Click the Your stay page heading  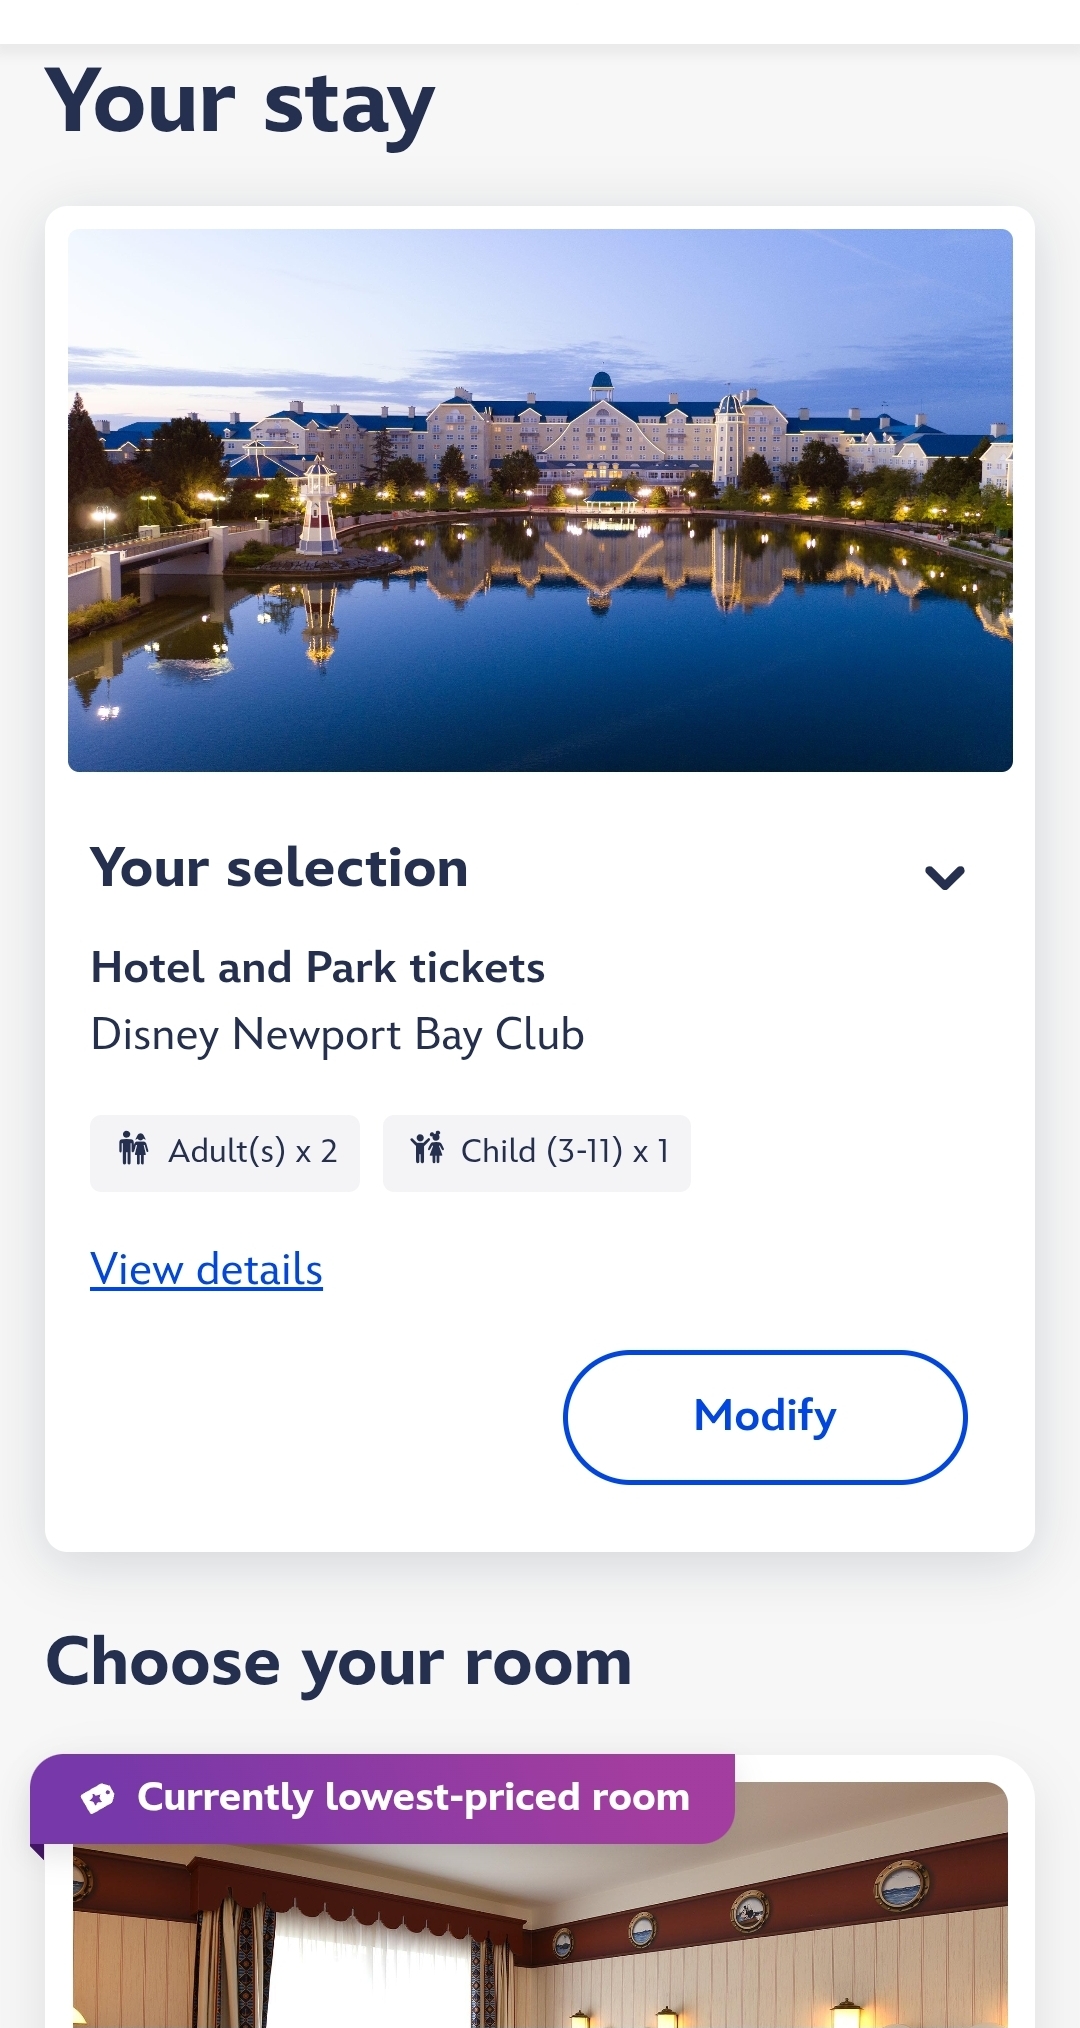[240, 104]
